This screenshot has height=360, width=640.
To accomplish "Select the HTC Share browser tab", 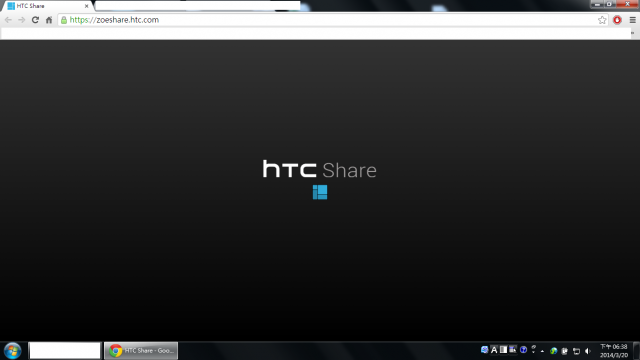I will (47, 6).
